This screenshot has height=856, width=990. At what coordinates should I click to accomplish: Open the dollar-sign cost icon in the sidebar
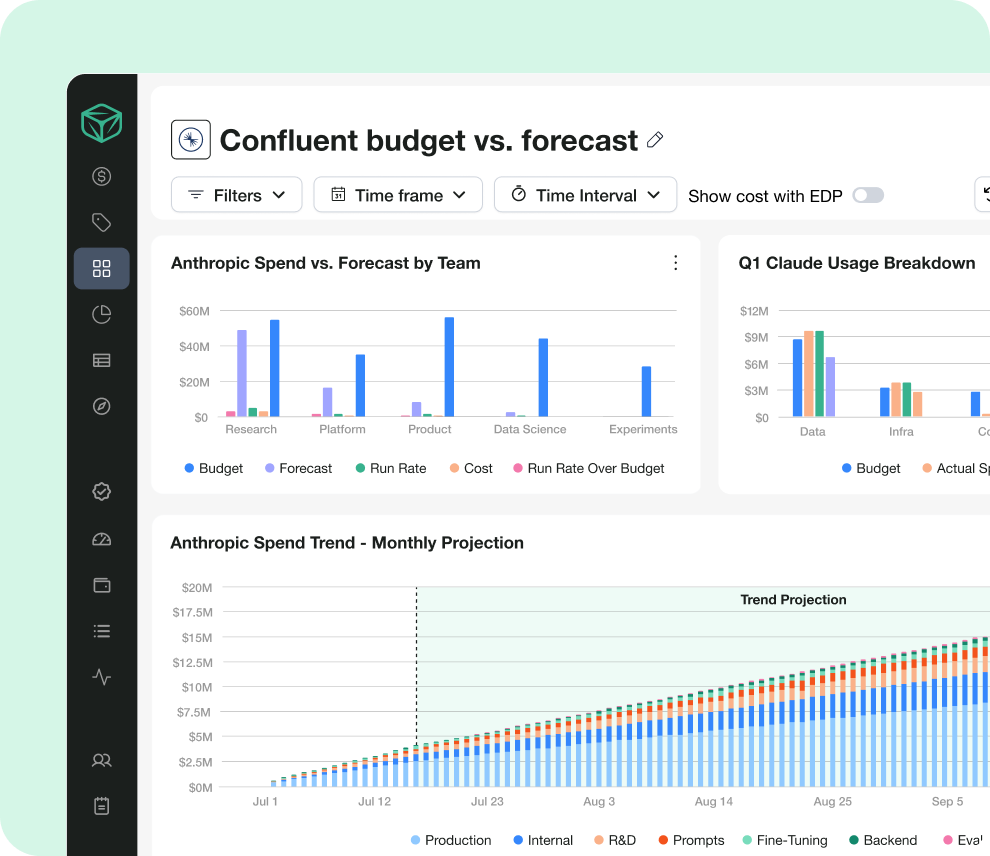101,176
